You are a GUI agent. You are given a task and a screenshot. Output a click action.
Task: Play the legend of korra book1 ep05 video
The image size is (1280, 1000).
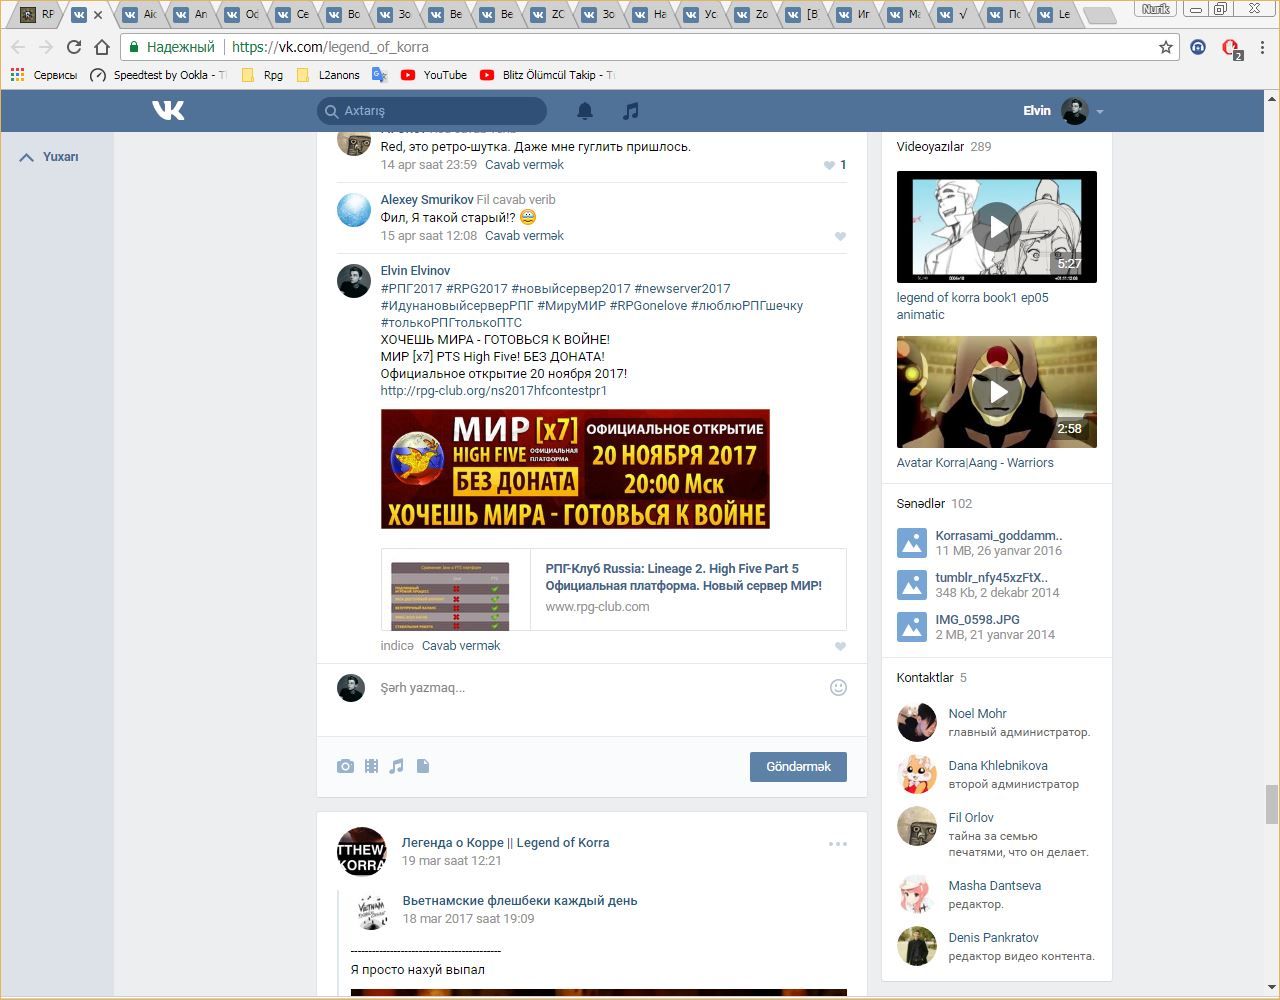point(997,227)
